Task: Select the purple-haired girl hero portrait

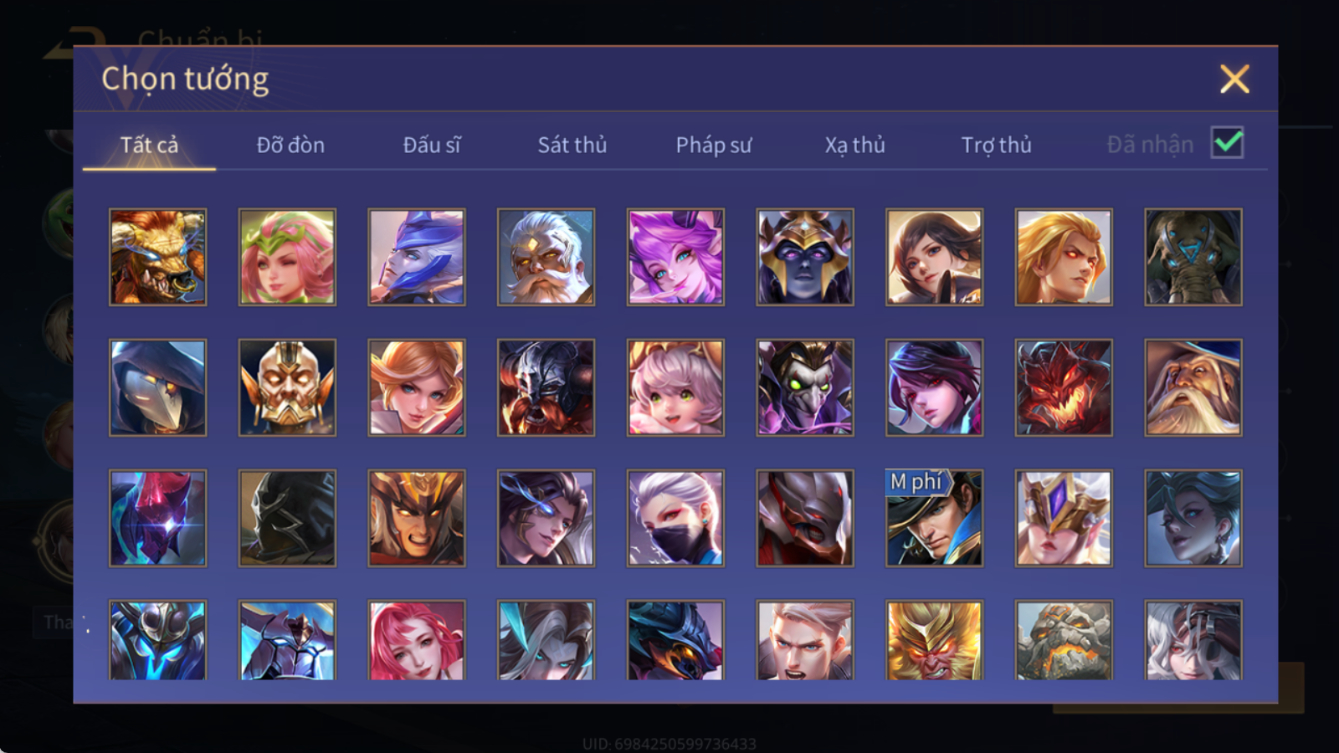Action: [x=676, y=257]
